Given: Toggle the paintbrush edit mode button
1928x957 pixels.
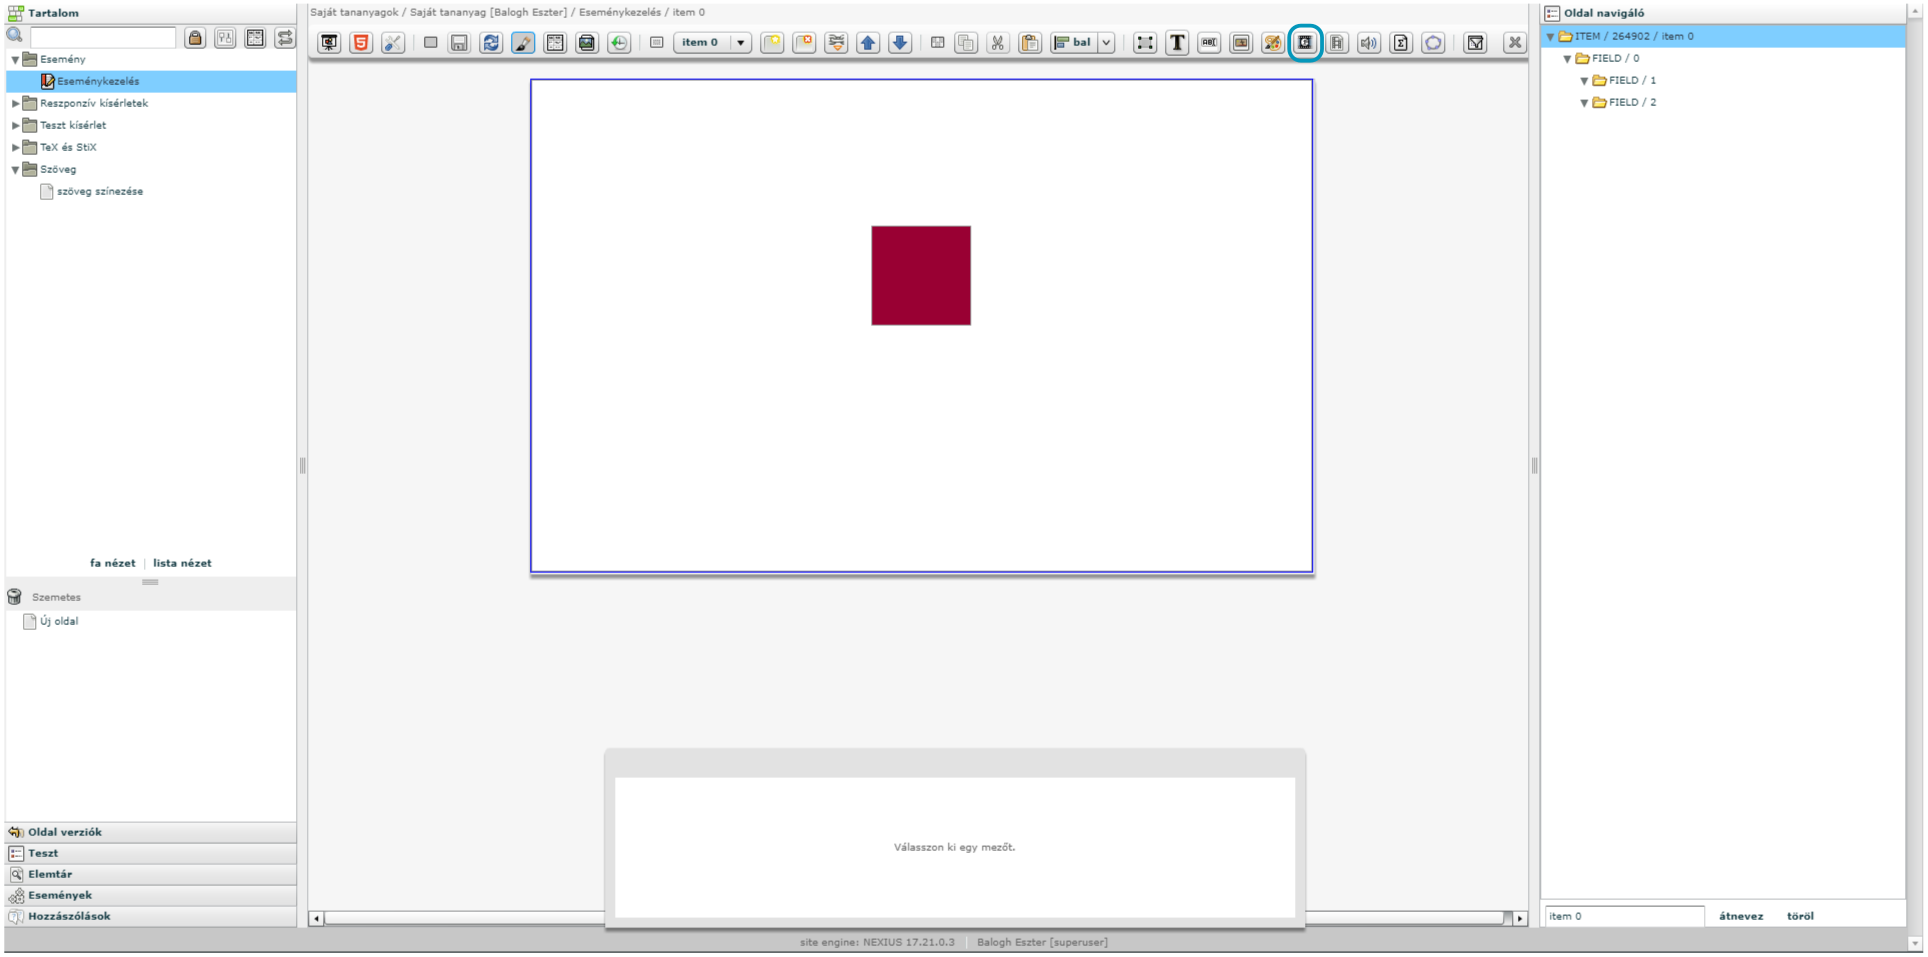Looking at the screenshot, I should pyautogui.click(x=523, y=43).
